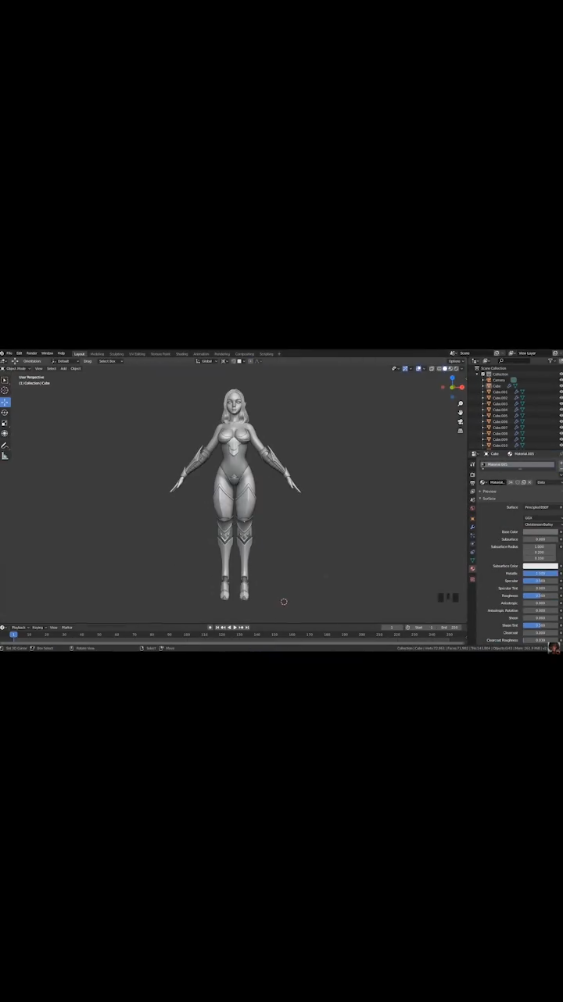Open the viewport Add menu button

63,369
